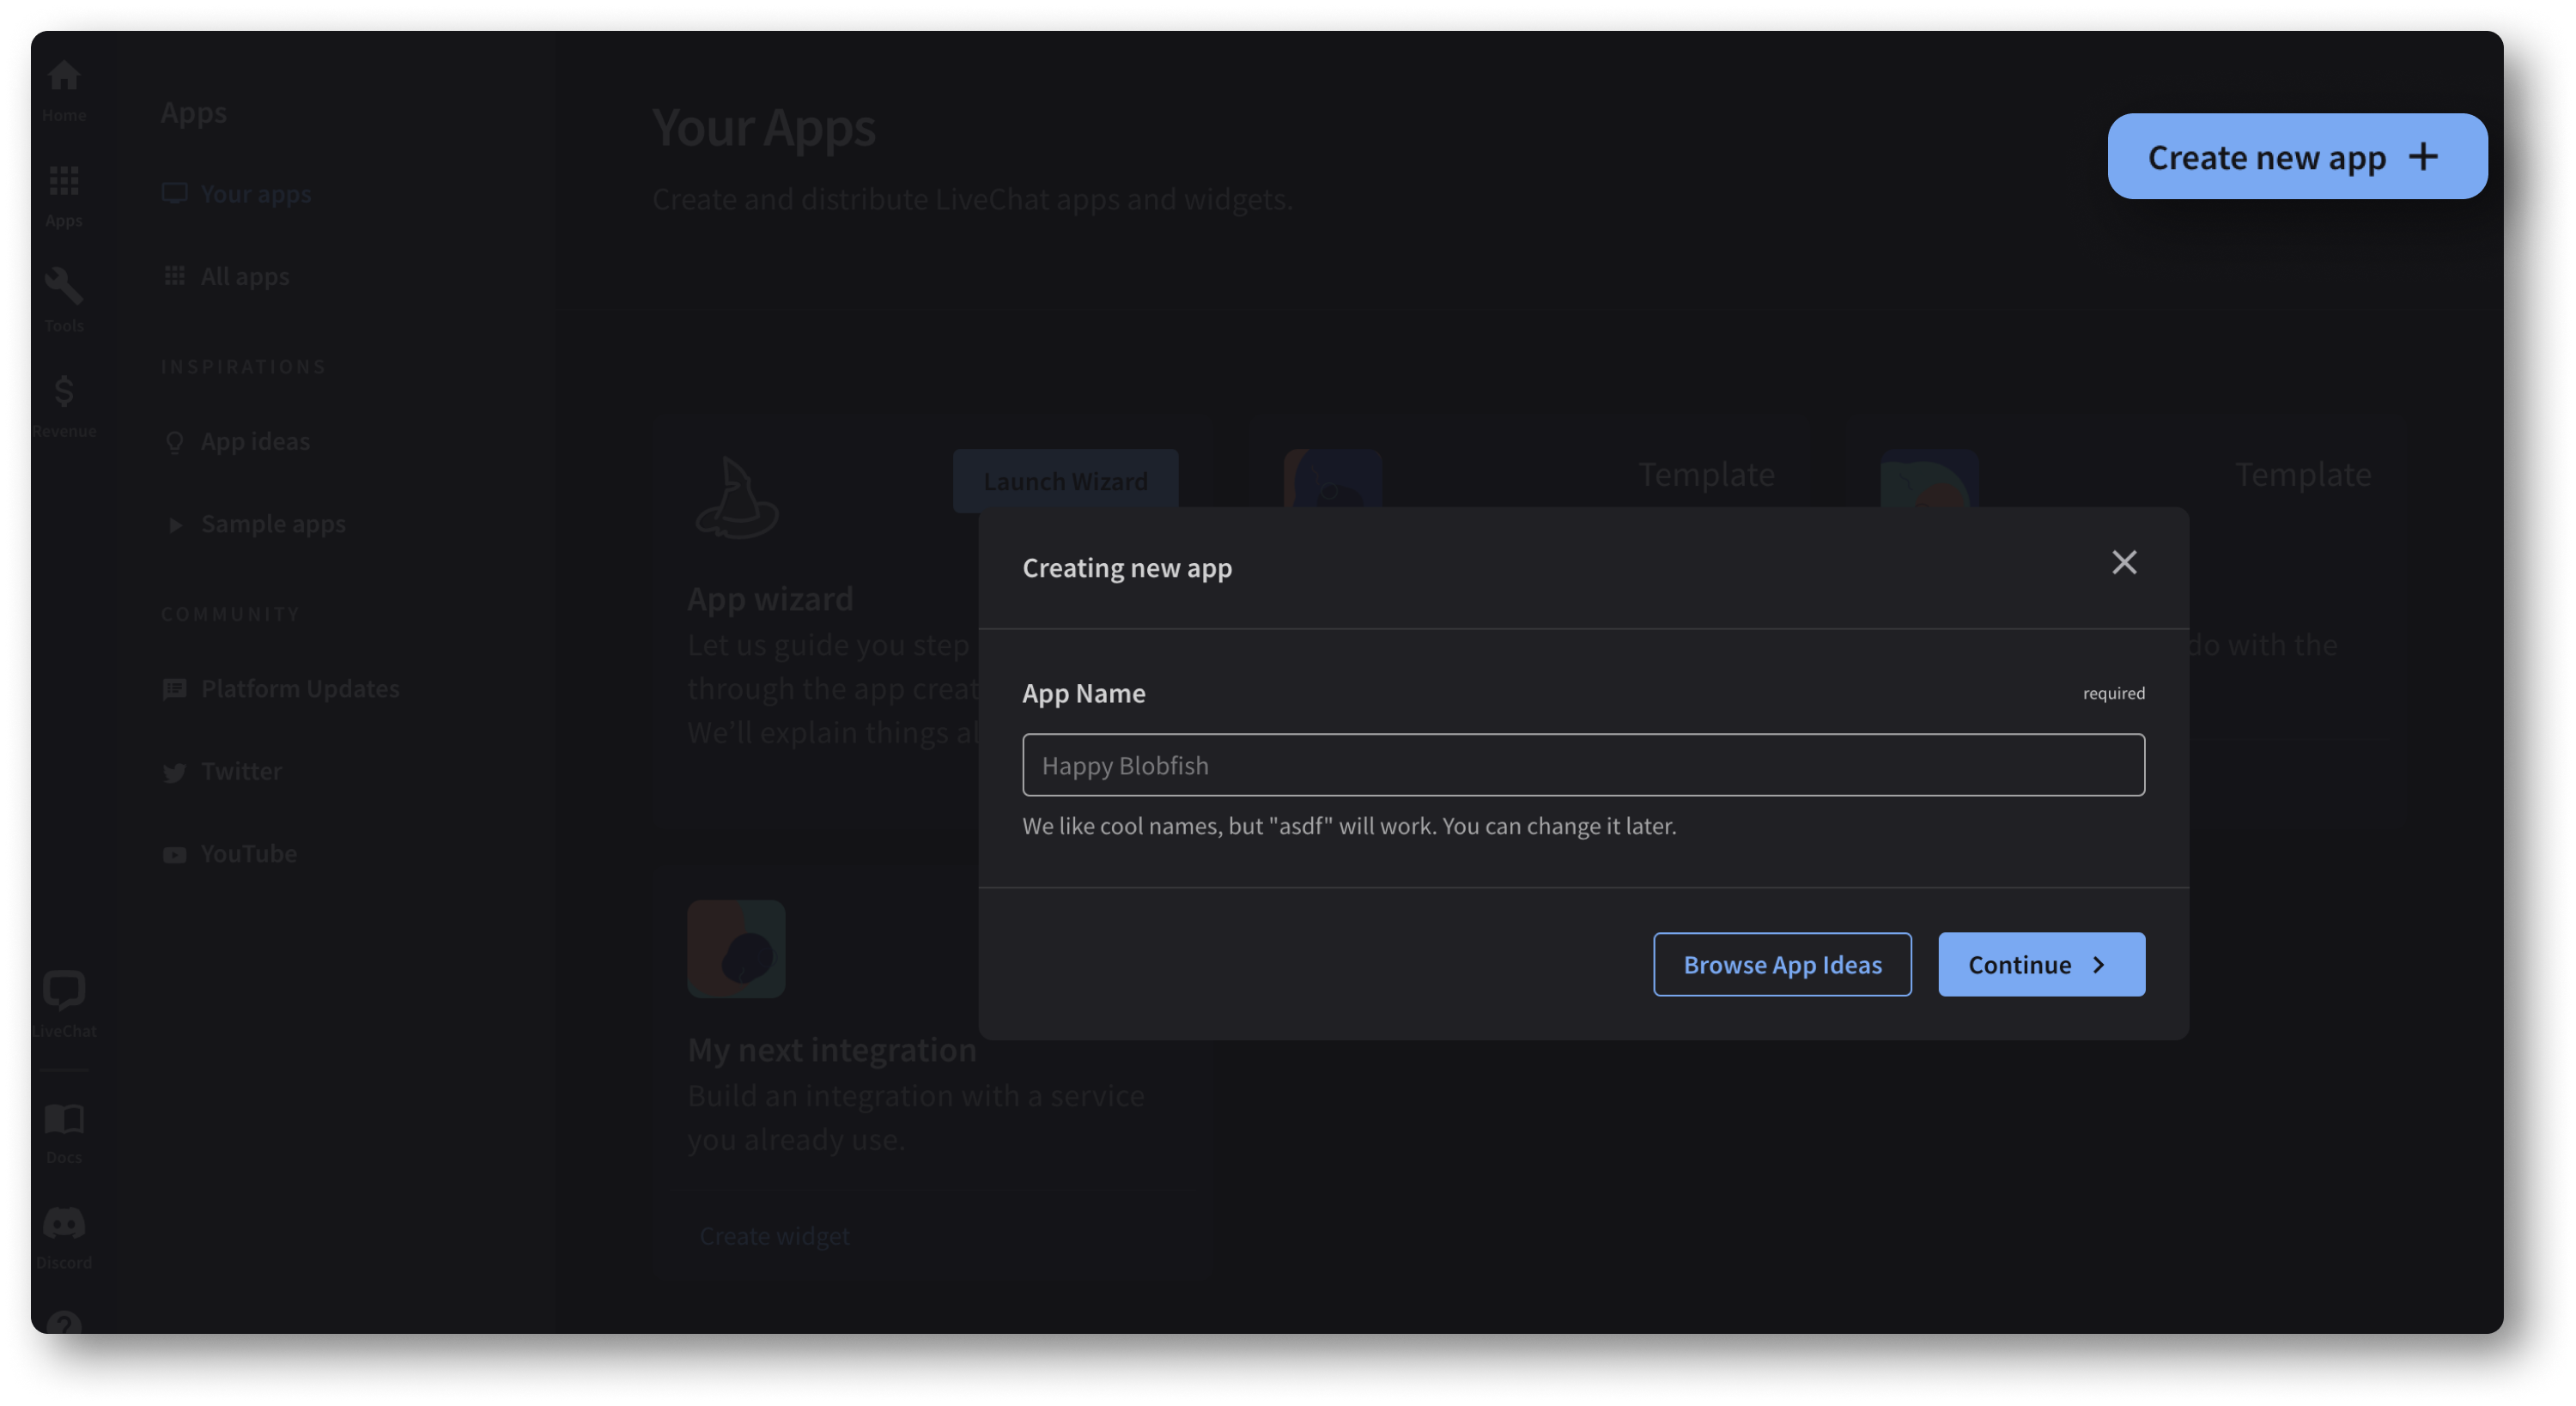This screenshot has height=1406, width=2576.
Task: Expand the Community section header
Action: pyautogui.click(x=228, y=613)
